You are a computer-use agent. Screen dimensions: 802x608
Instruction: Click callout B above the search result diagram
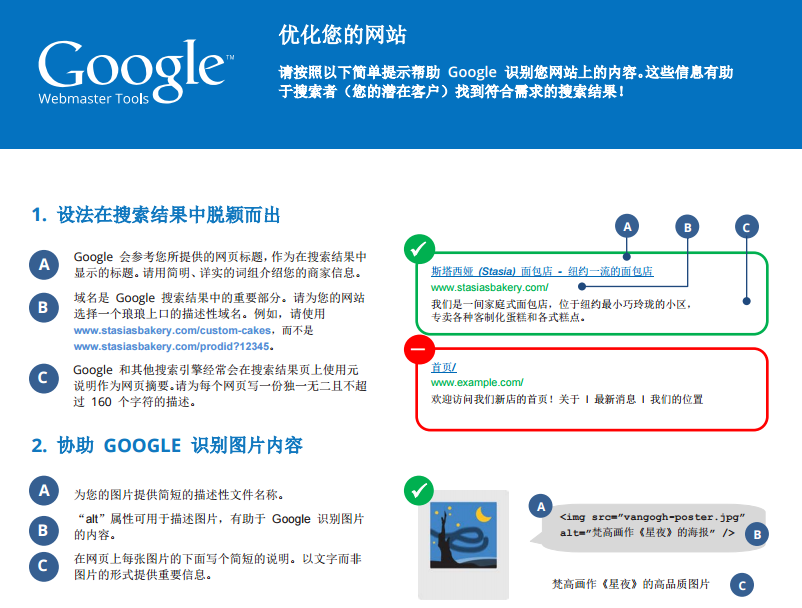click(687, 227)
